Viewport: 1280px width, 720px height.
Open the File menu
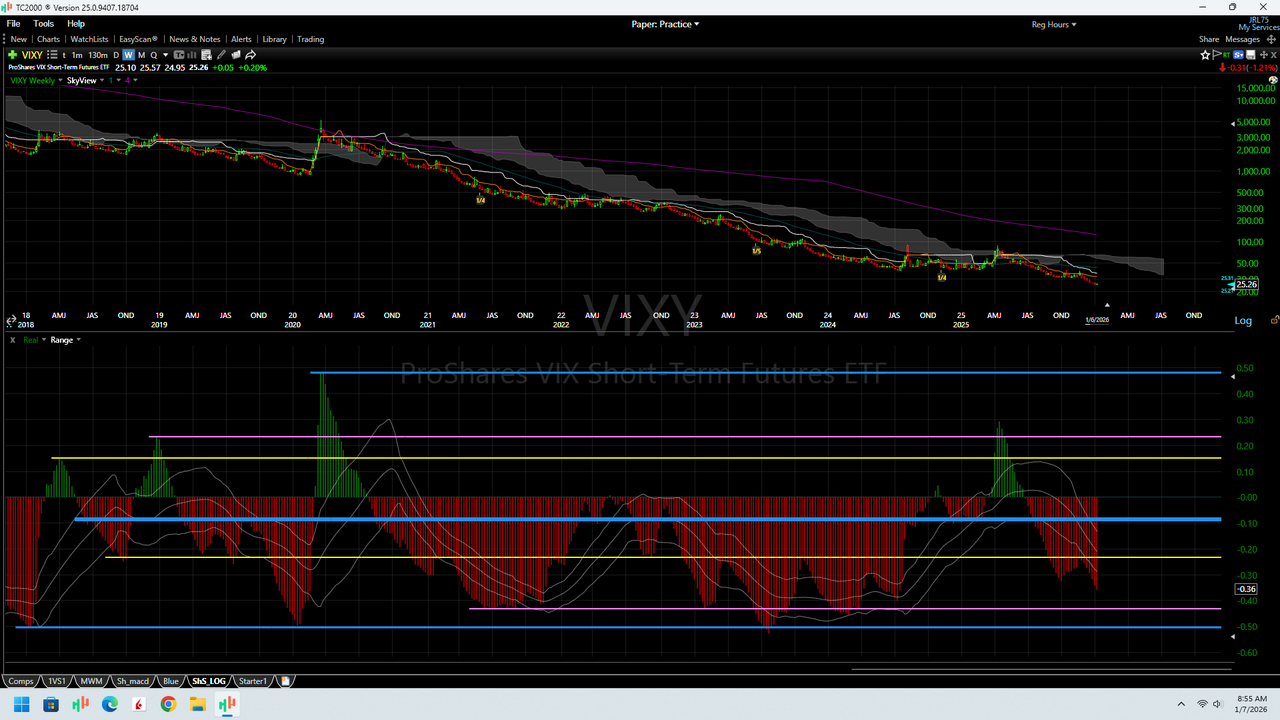(x=13, y=23)
